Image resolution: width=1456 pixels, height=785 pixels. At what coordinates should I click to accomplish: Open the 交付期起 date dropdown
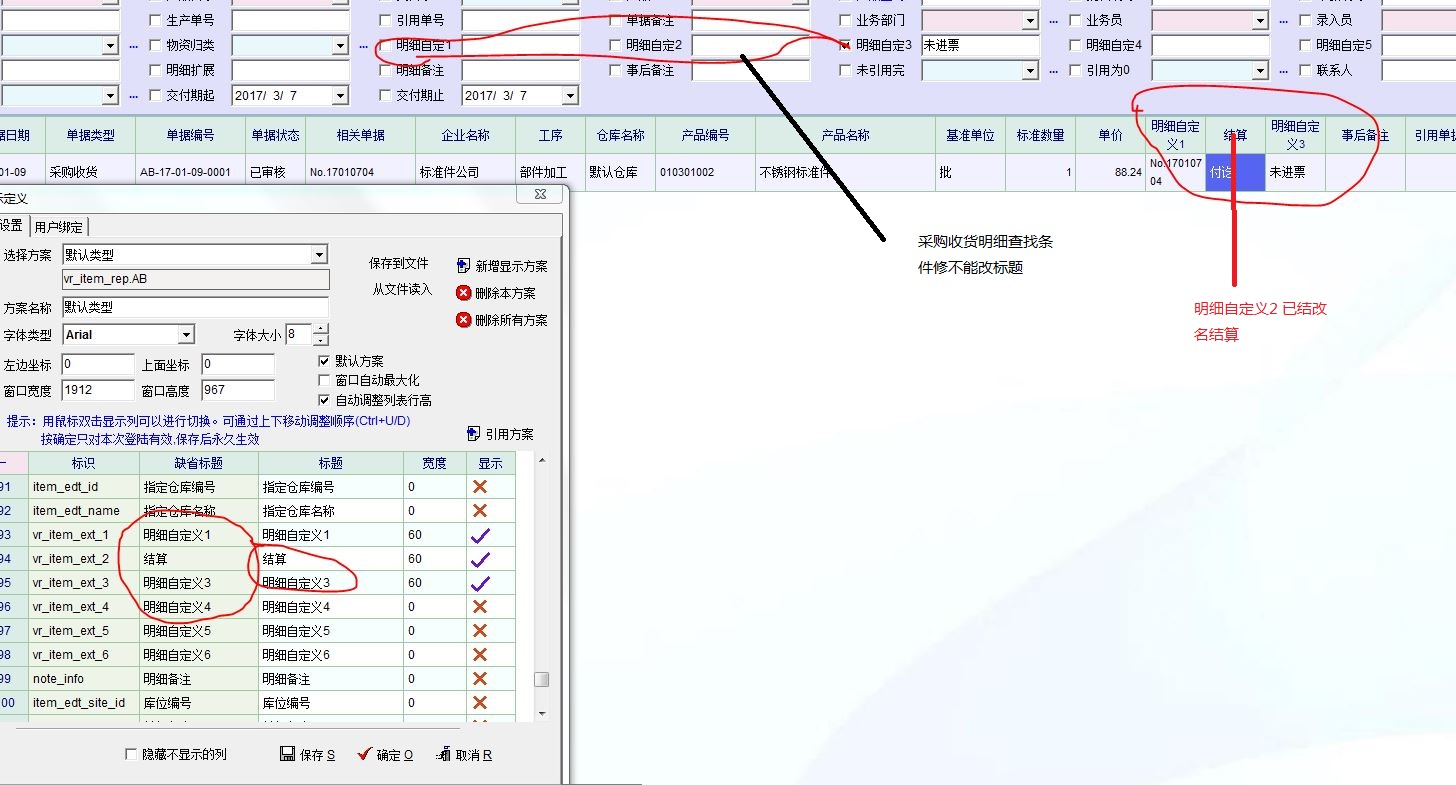(x=340, y=96)
